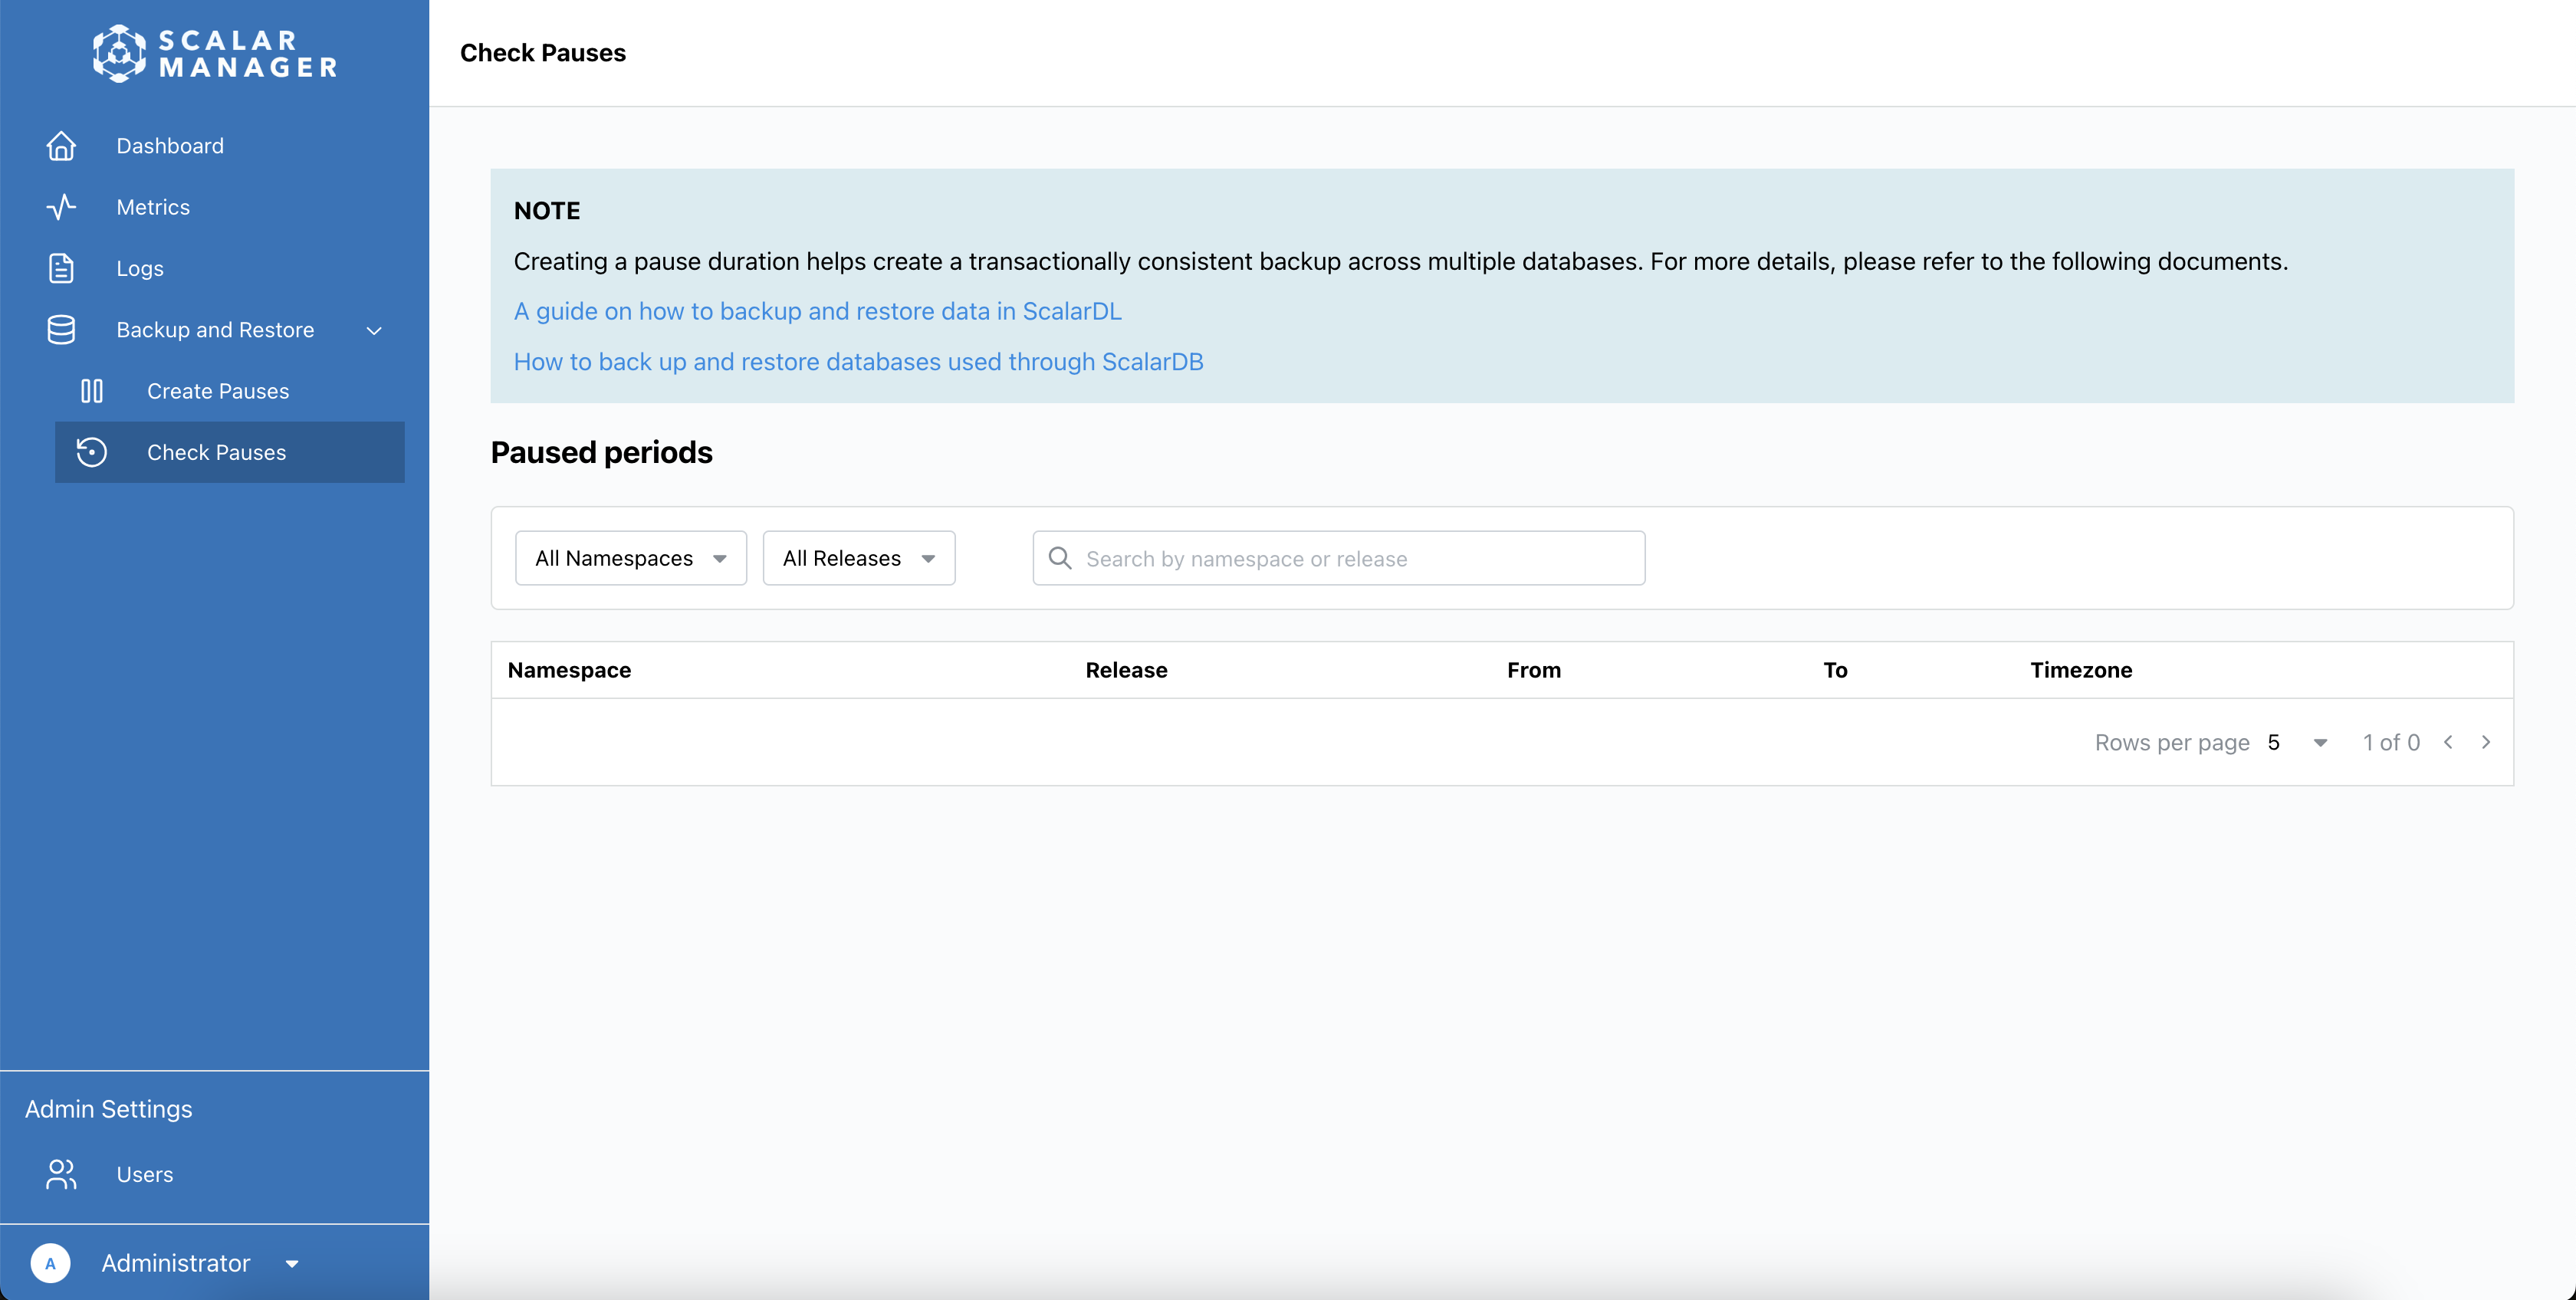
Task: Click the Backup and Restore database icon
Action: [x=61, y=330]
